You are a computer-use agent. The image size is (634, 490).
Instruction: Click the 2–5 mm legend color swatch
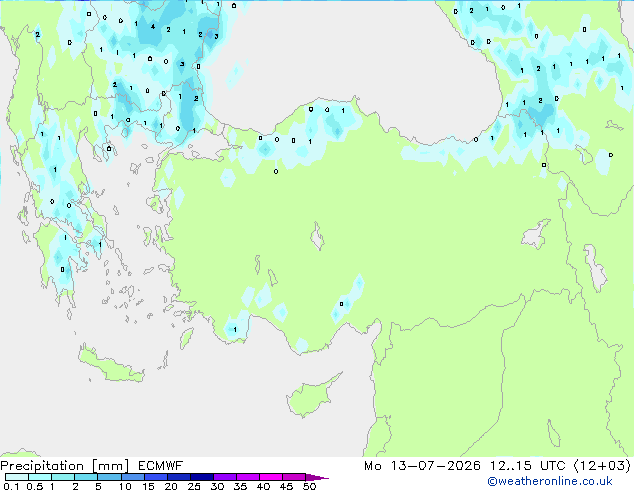pyautogui.click(x=86, y=477)
